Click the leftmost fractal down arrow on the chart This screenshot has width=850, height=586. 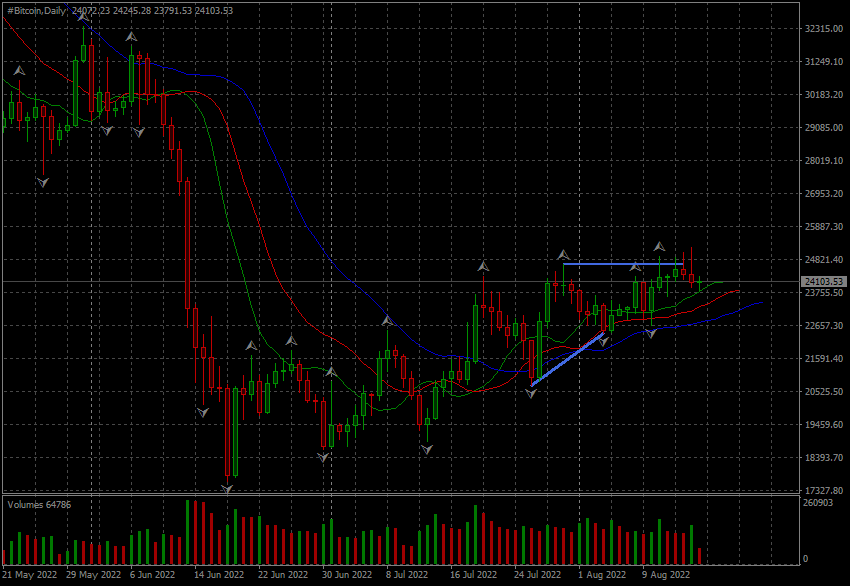point(43,181)
